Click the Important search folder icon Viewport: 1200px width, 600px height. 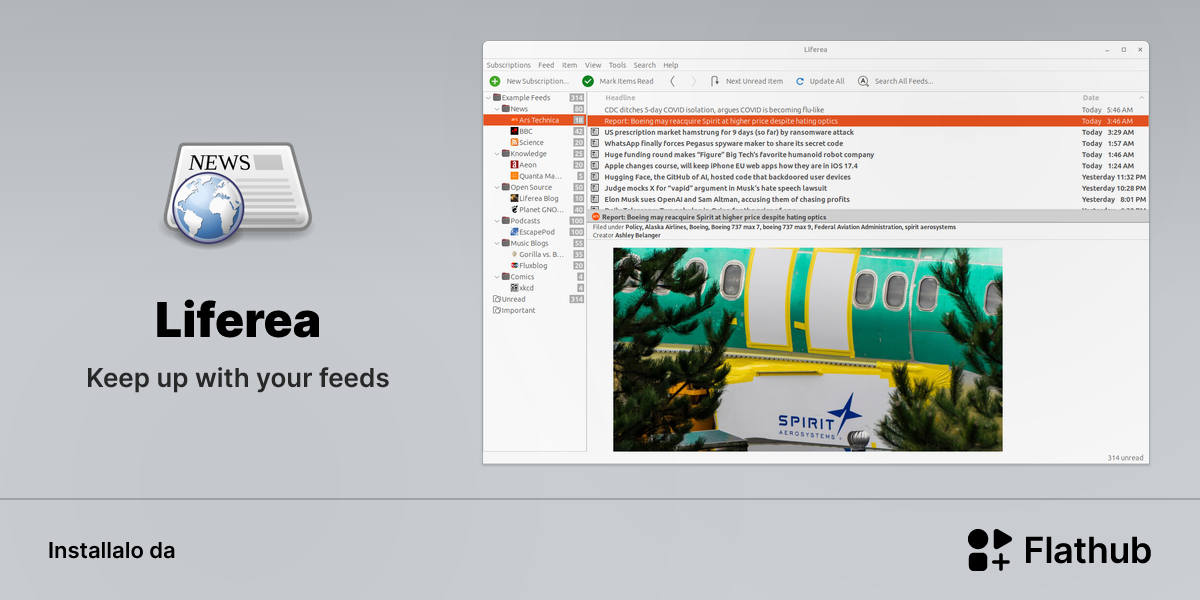[x=496, y=310]
